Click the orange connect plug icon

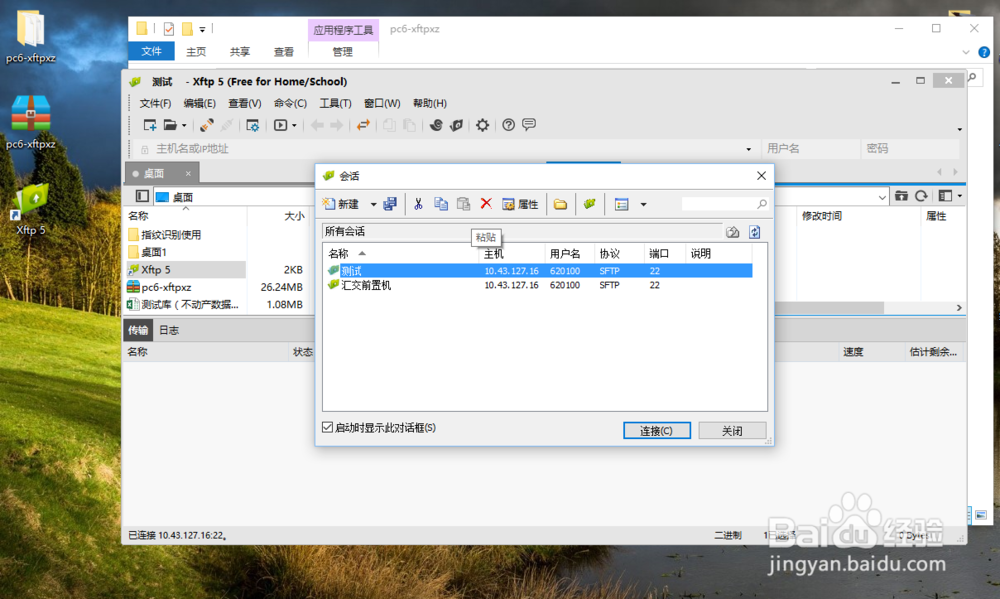[207, 125]
